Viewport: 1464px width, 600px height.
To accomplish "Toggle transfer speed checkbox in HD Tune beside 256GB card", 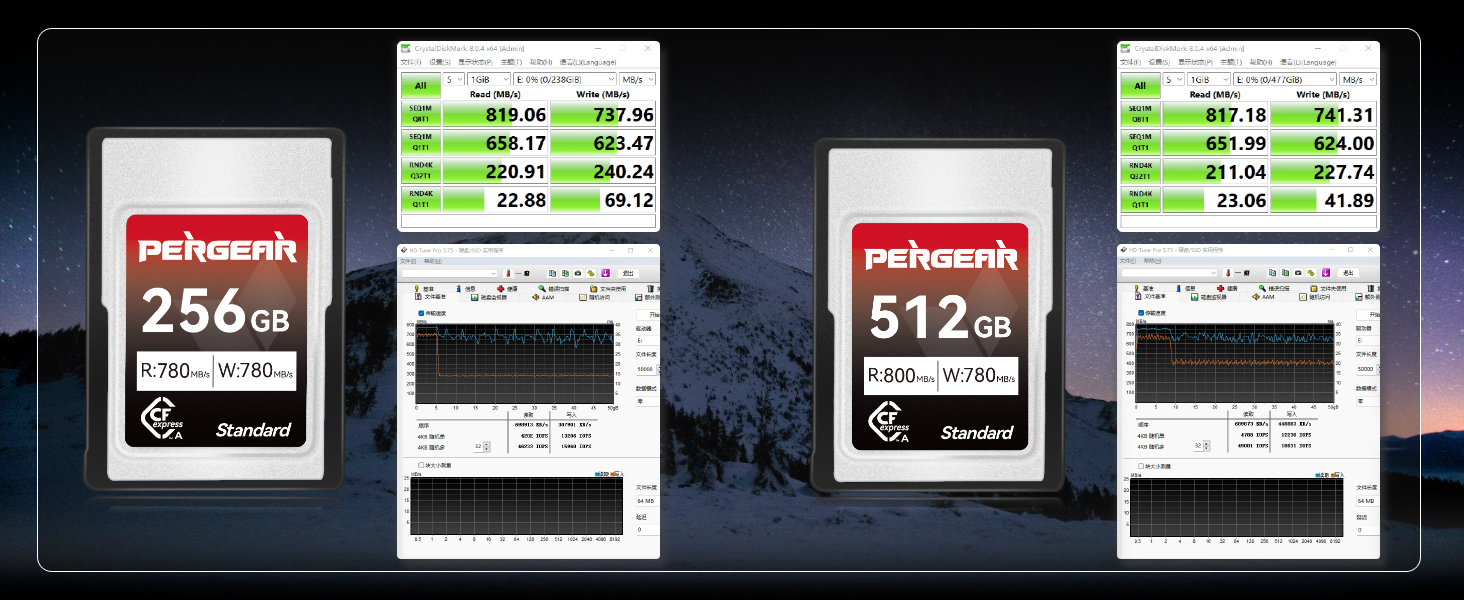I will pyautogui.click(x=421, y=313).
